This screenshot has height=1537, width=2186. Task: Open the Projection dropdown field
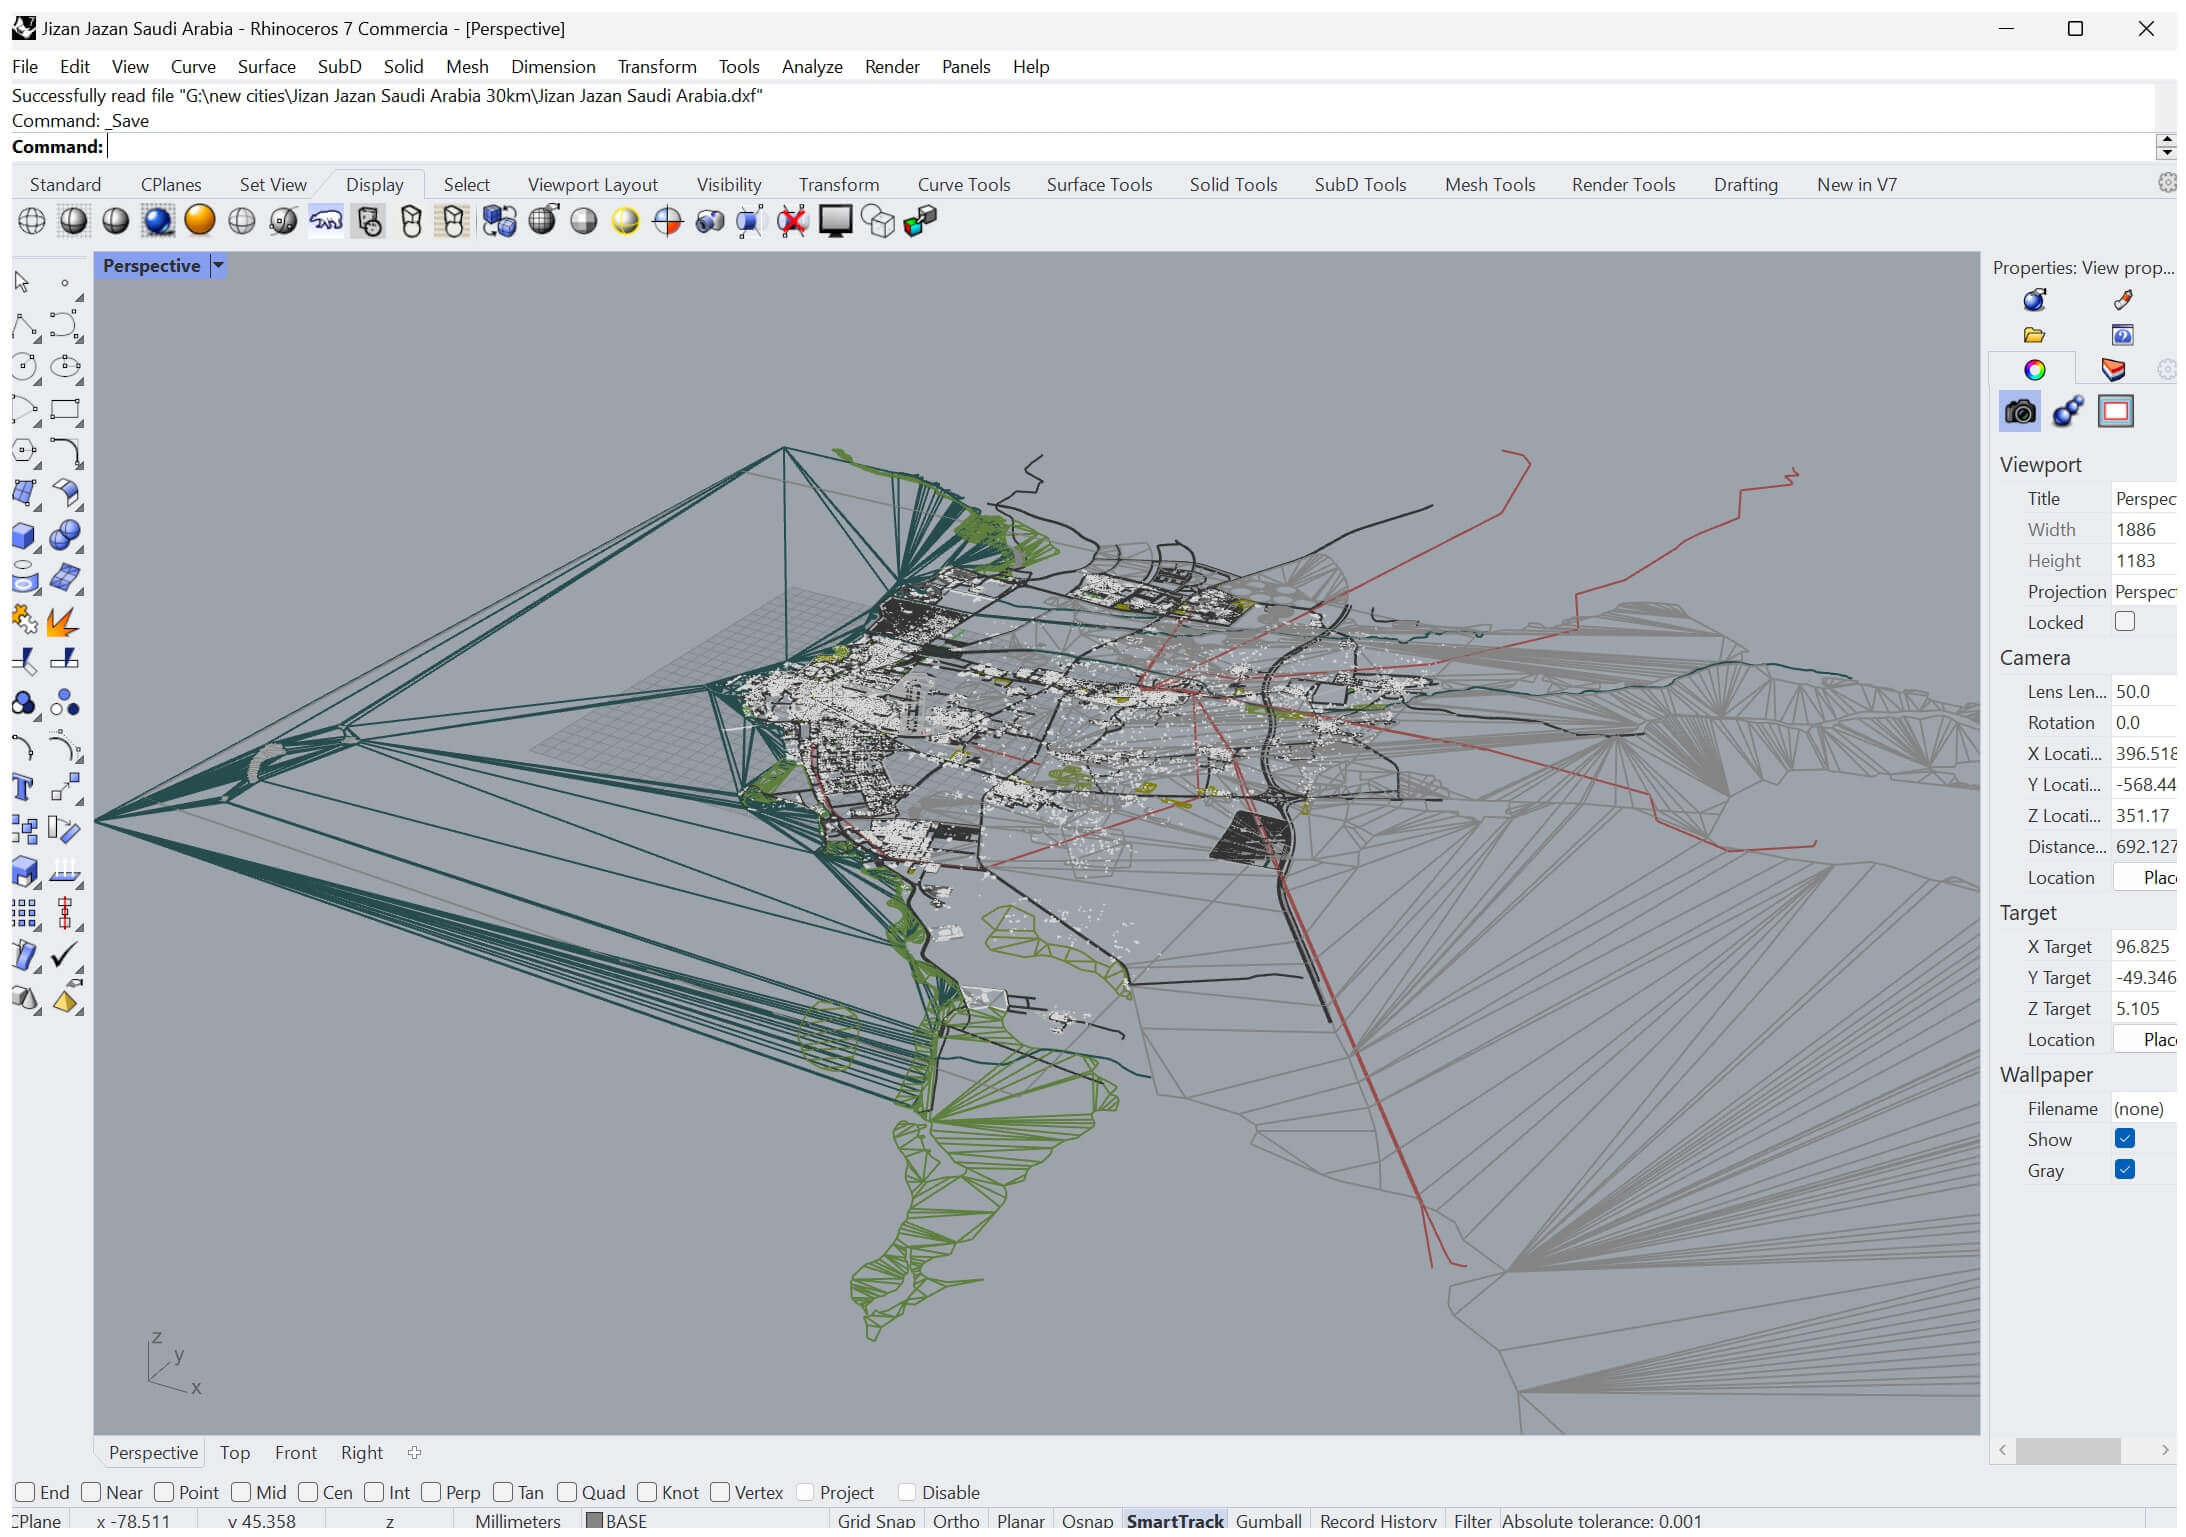pyautogui.click(x=2144, y=591)
